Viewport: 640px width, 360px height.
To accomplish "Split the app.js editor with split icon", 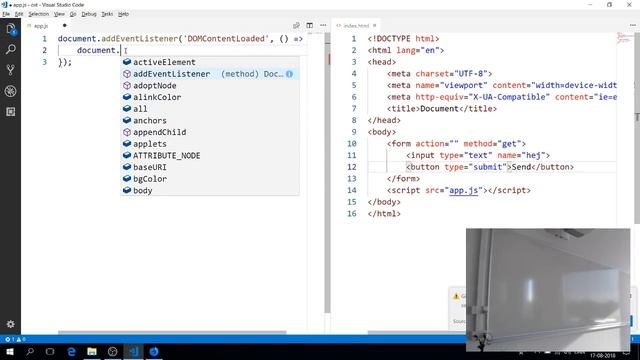I will (310, 25).
